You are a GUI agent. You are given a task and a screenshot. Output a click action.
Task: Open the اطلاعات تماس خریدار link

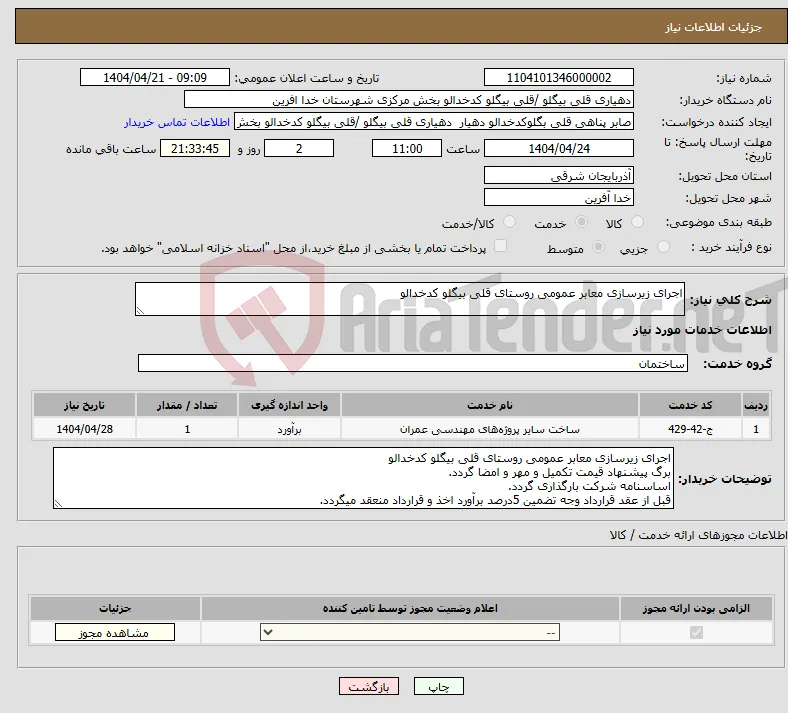pyautogui.click(x=177, y=122)
